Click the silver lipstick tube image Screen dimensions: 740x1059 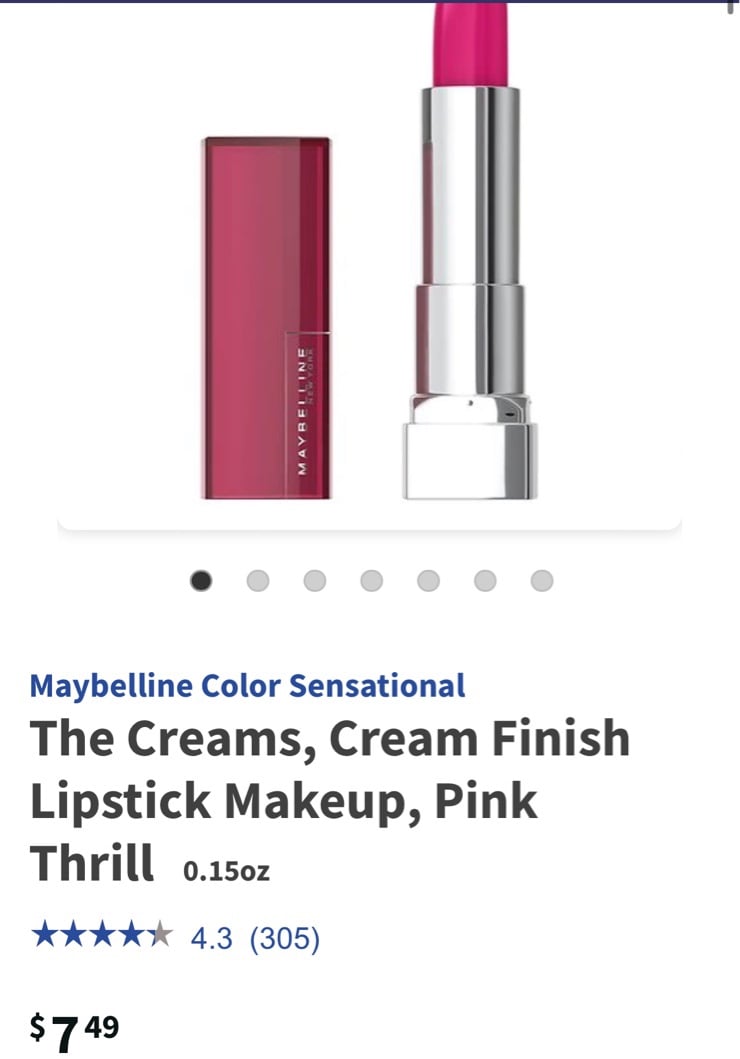point(471,294)
